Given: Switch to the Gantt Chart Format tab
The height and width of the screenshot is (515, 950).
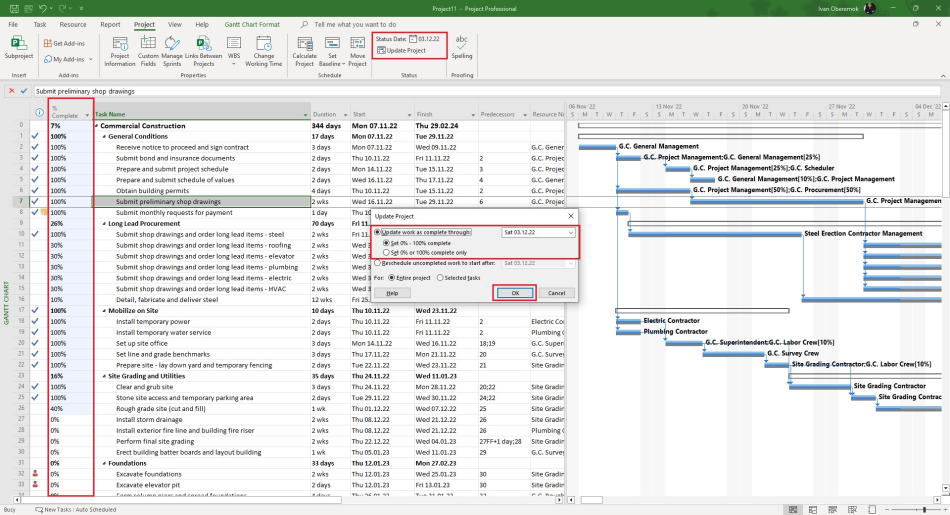Looking at the screenshot, I should coord(252,24).
